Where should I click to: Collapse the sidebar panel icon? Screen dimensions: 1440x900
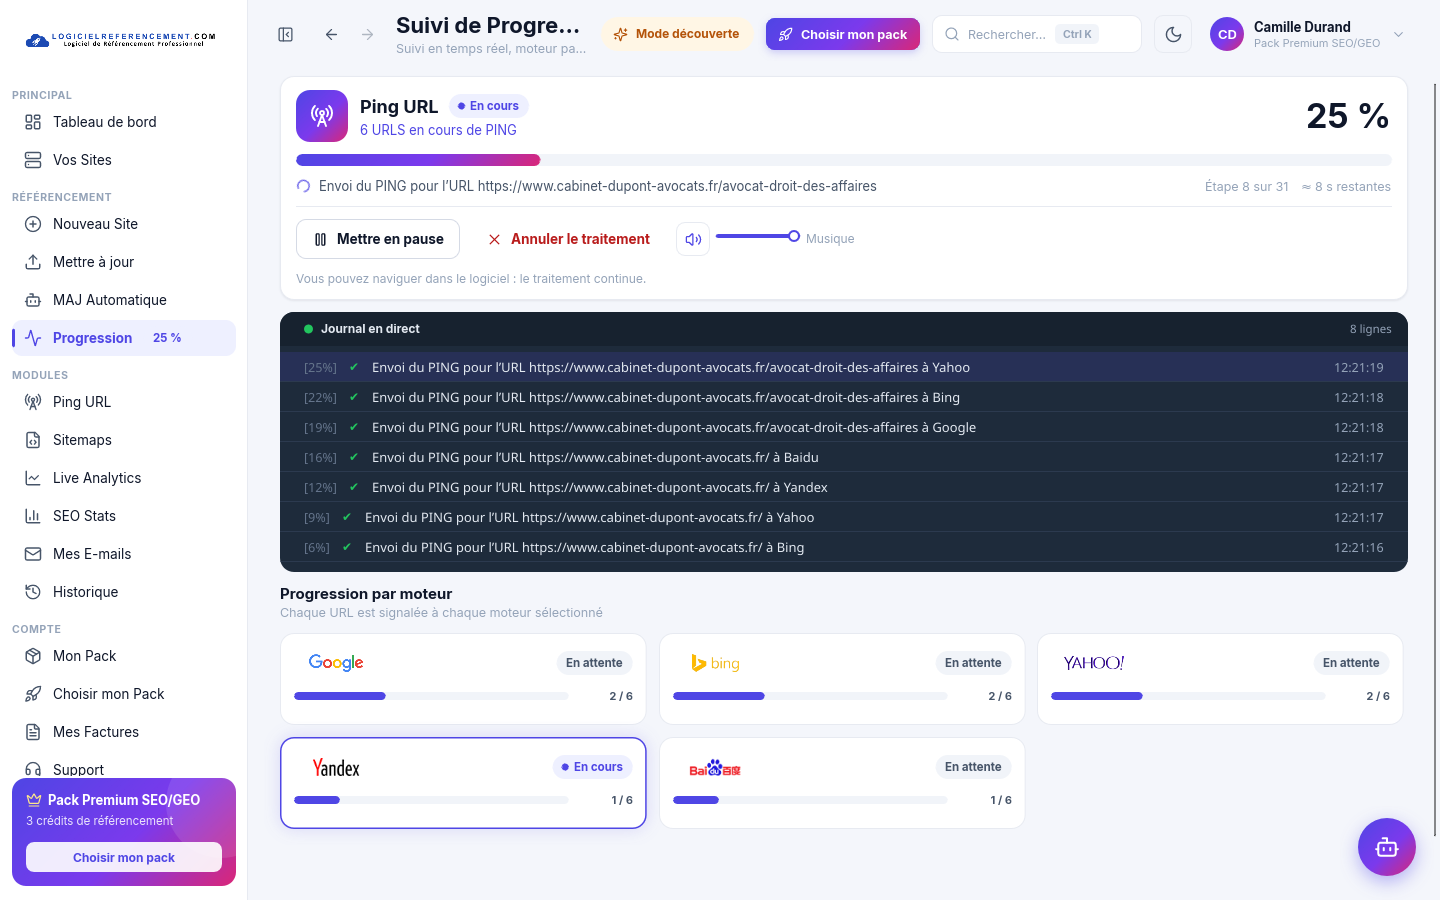[x=286, y=34]
